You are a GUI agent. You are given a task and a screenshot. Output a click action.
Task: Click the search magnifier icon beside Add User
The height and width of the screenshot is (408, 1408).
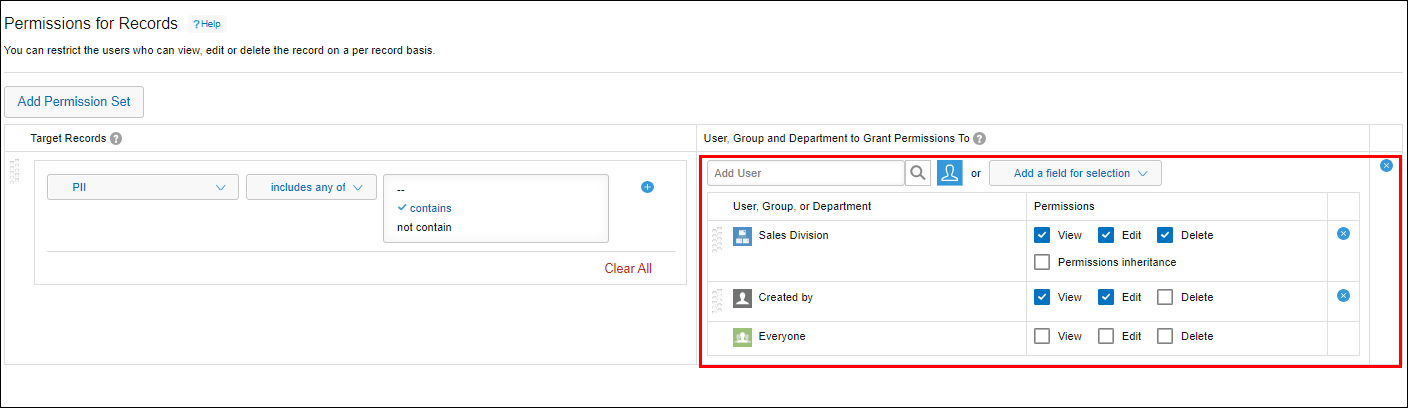[917, 173]
